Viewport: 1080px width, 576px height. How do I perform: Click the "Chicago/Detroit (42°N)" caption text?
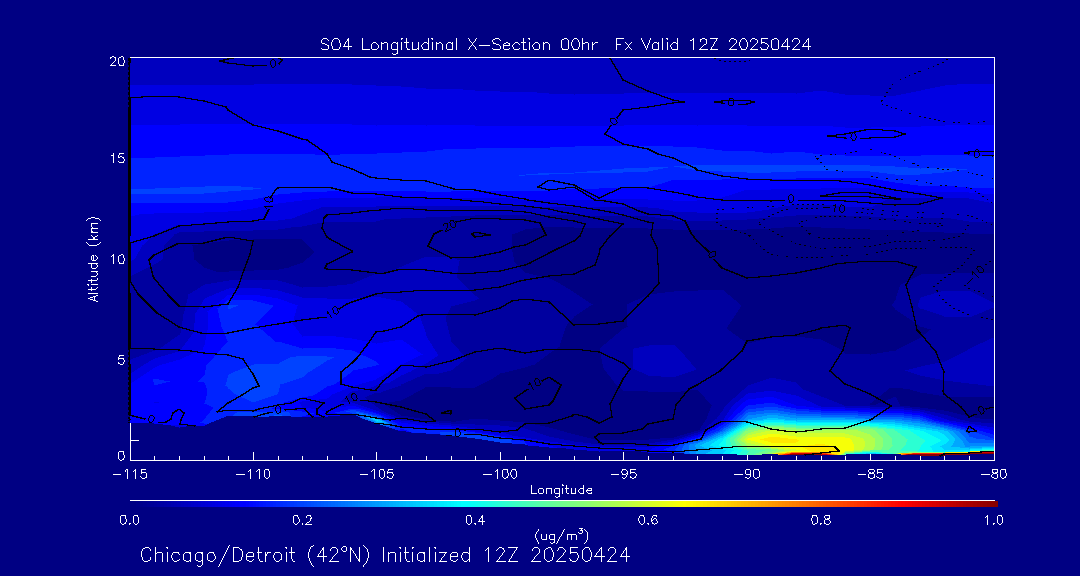[x=257, y=555]
